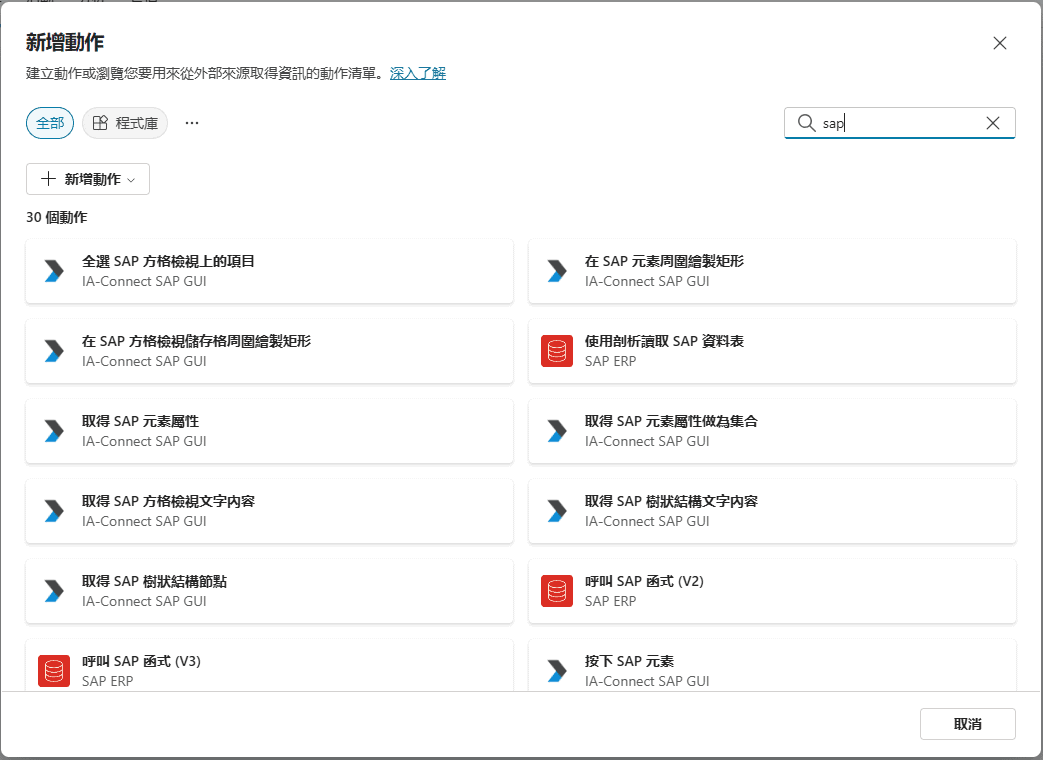Viewport: 1043px width, 760px height.
Task: Click the red database icon for 呼叫 SAP 函式 (V2)
Action: tap(557, 591)
